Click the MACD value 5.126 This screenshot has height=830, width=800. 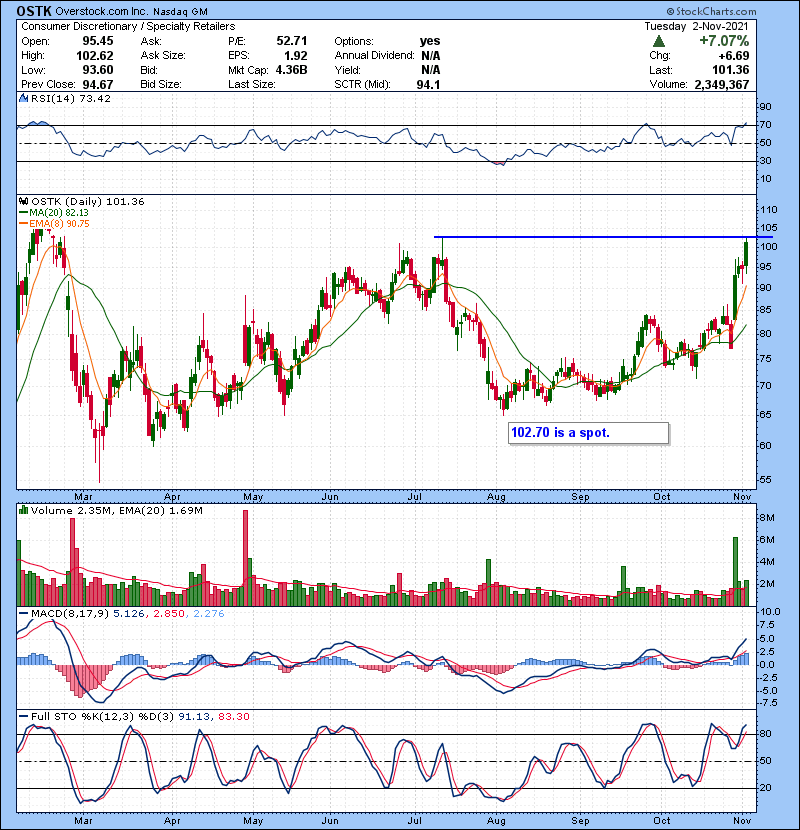pos(129,614)
